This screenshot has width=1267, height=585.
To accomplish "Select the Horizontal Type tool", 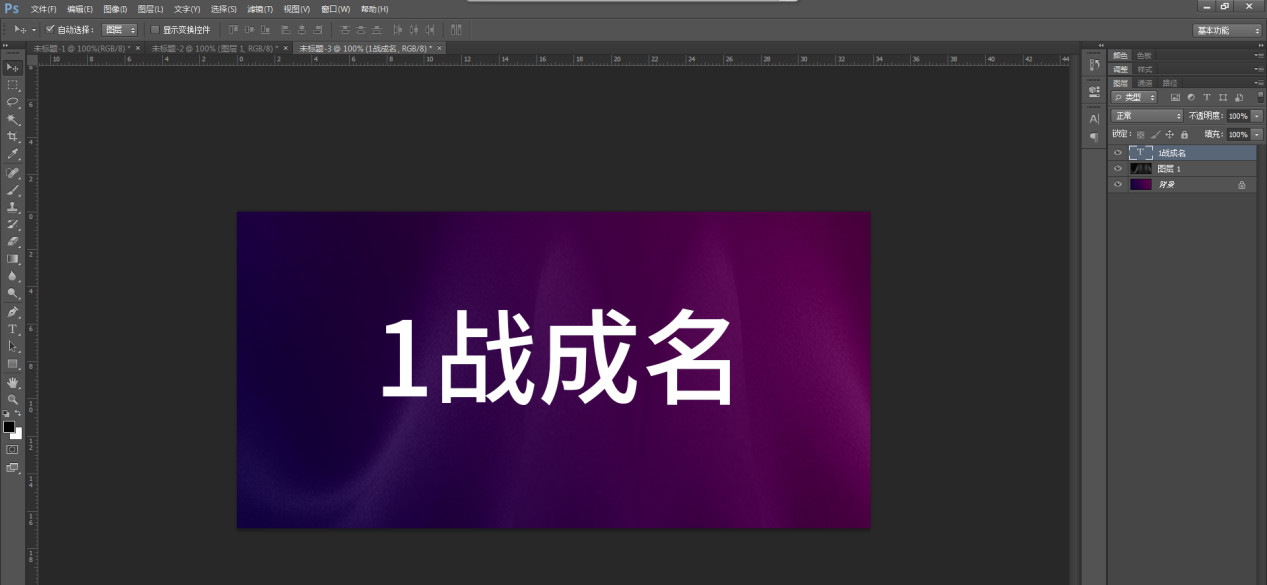I will click(x=13, y=329).
